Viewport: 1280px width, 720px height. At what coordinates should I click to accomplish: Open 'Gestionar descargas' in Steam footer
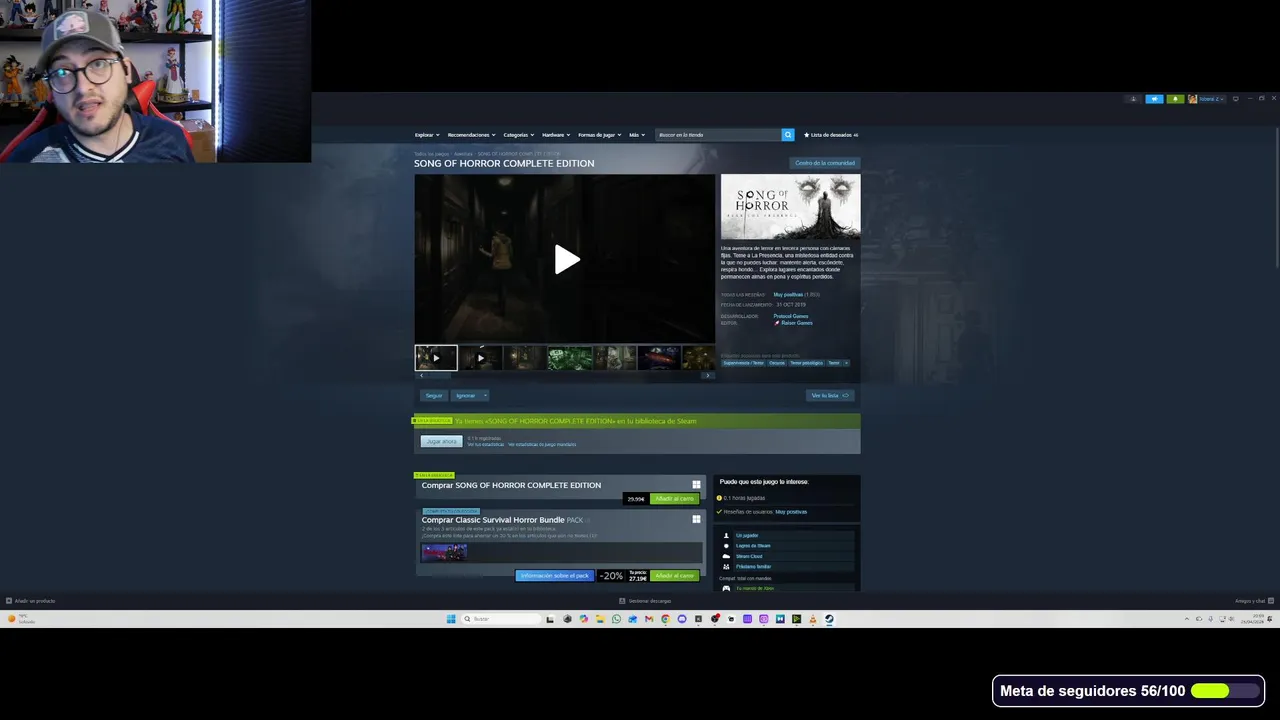[x=645, y=601]
